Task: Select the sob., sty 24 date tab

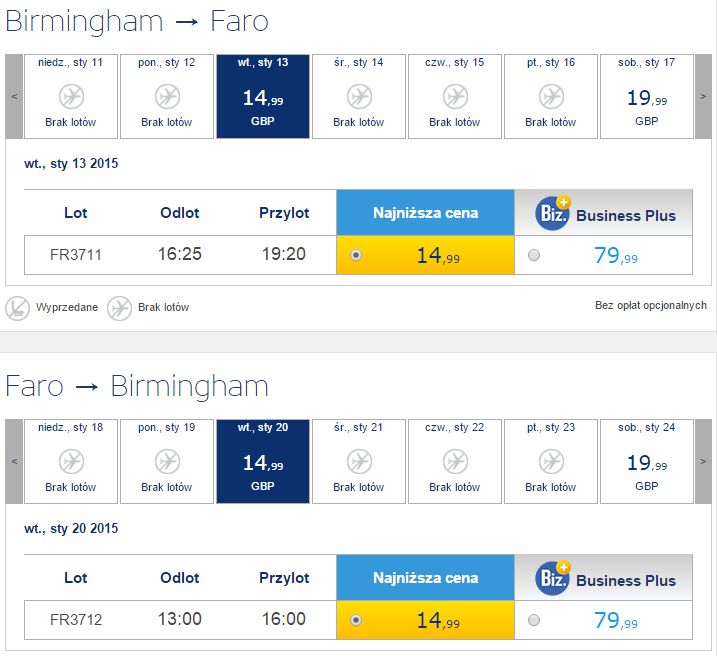Action: 646,461
